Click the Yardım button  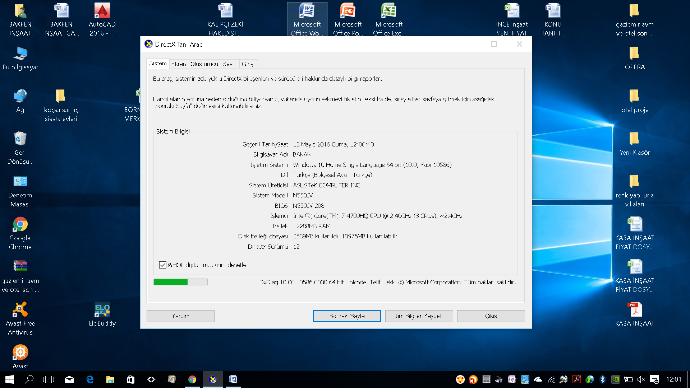click(180, 316)
